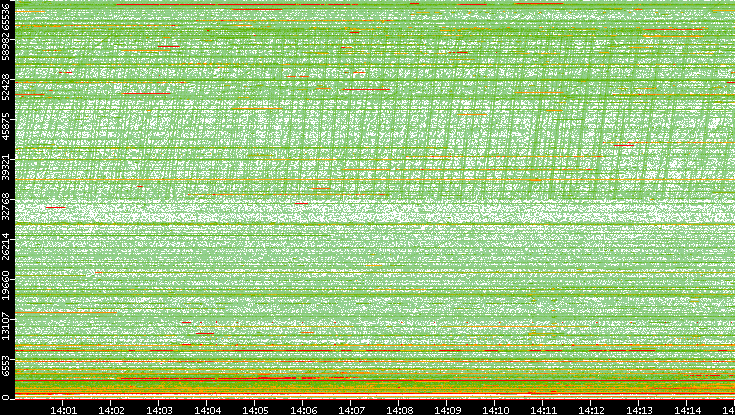Click the 14:13 time axis label
Image resolution: width=735 pixels, height=415 pixels.
639,410
